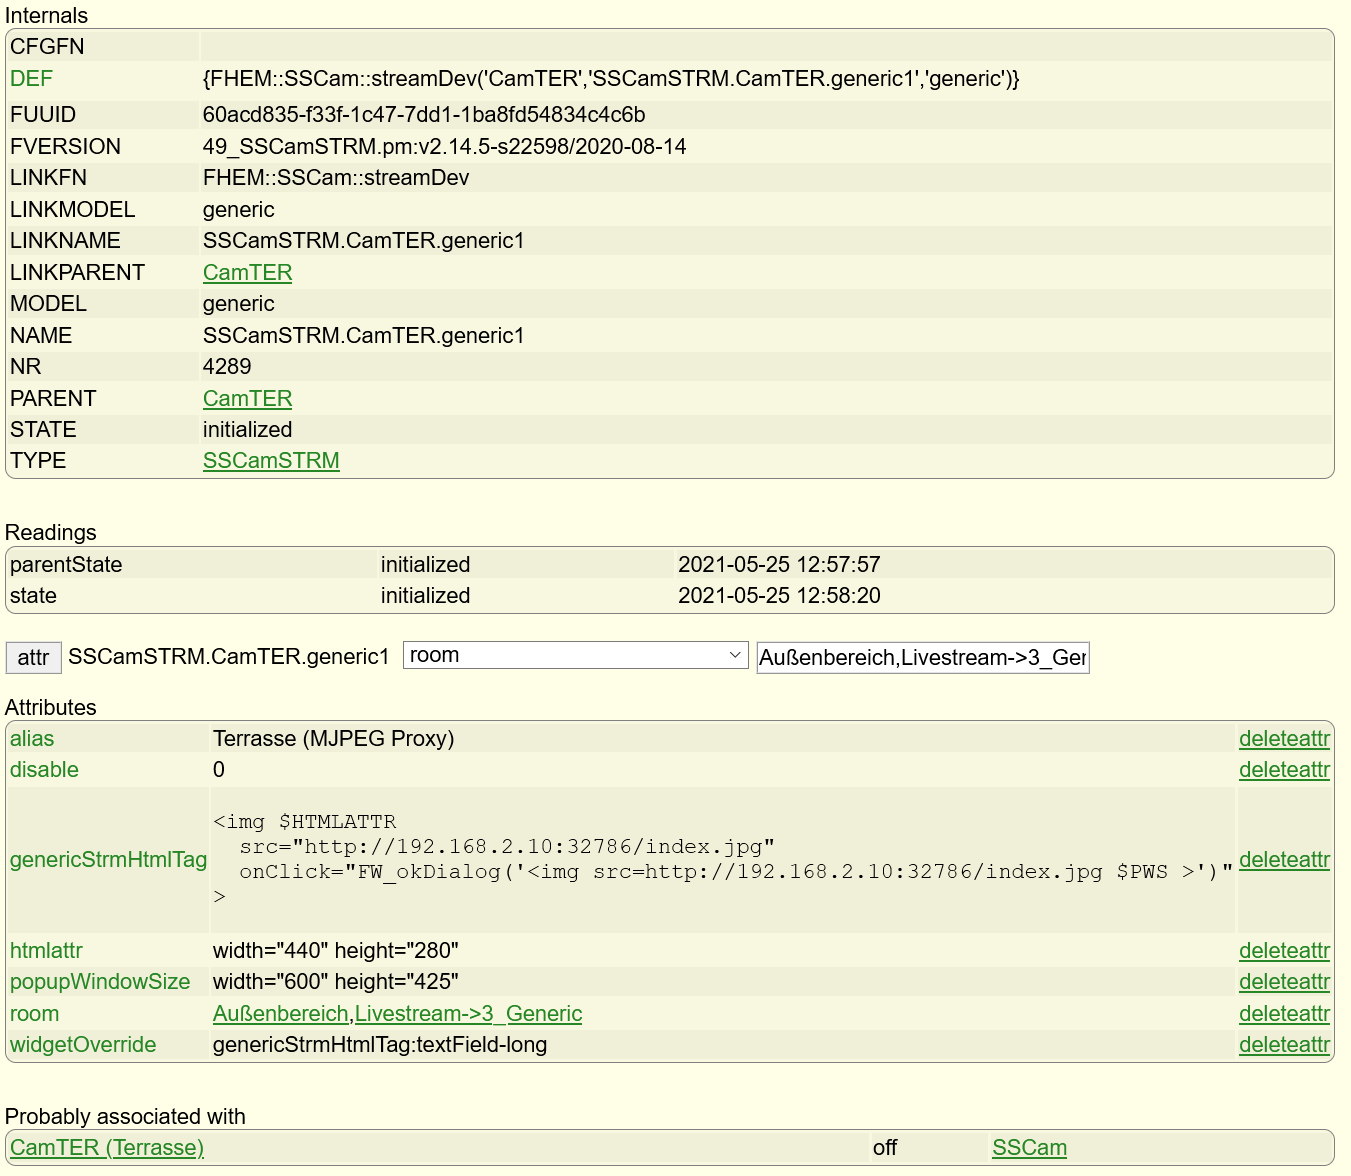This screenshot has width=1351, height=1176.
Task: Delete the htmlattr attribute
Action: [x=1284, y=951]
